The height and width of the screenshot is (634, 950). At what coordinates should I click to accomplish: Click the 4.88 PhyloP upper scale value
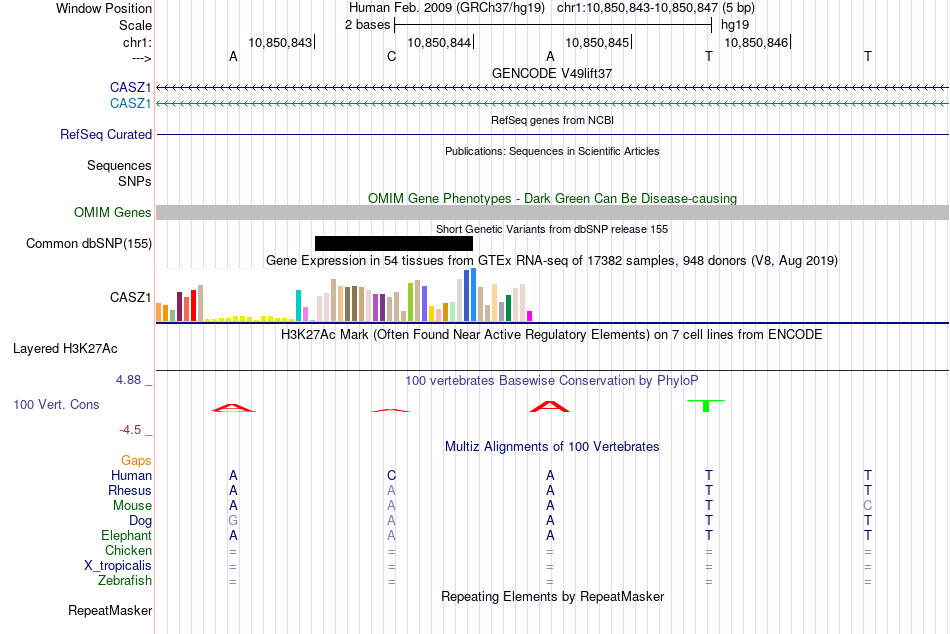pos(128,380)
